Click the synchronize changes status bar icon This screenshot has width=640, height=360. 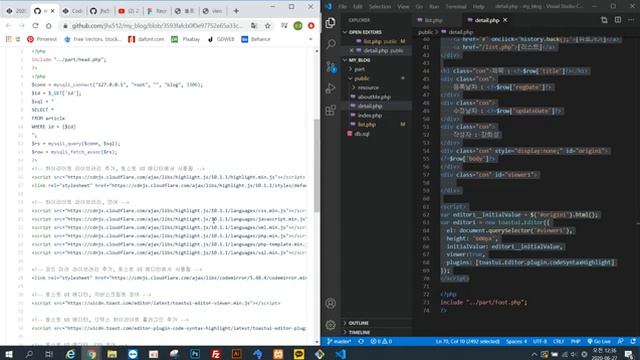361,341
